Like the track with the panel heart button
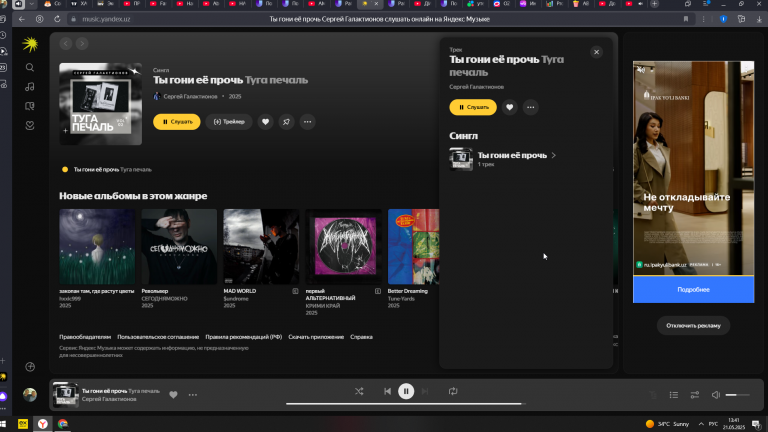Image resolution: width=768 pixels, height=432 pixels. [509, 107]
